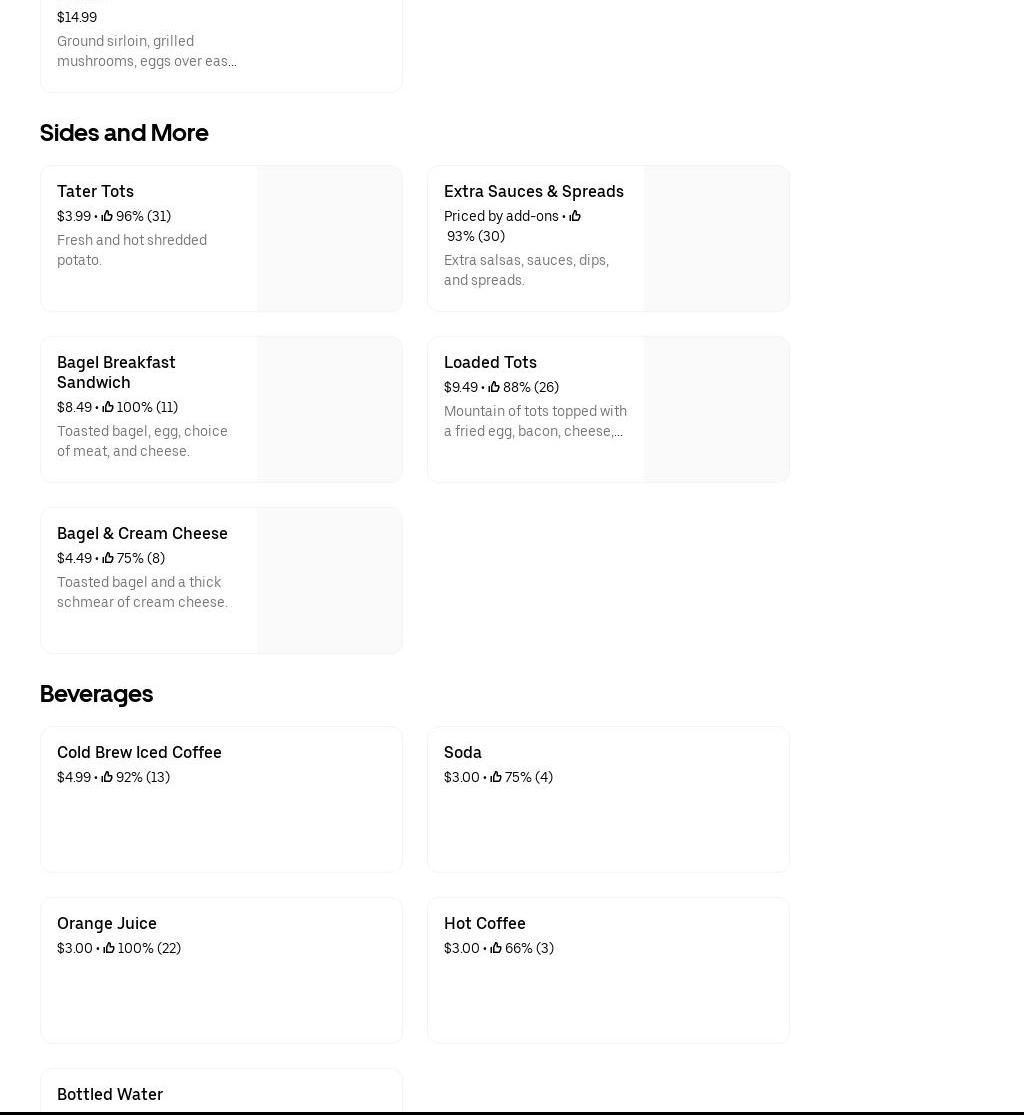Viewport: 1024px width, 1115px height.
Task: Click thumbs-up icon on Tater Tots
Action: 107,216
